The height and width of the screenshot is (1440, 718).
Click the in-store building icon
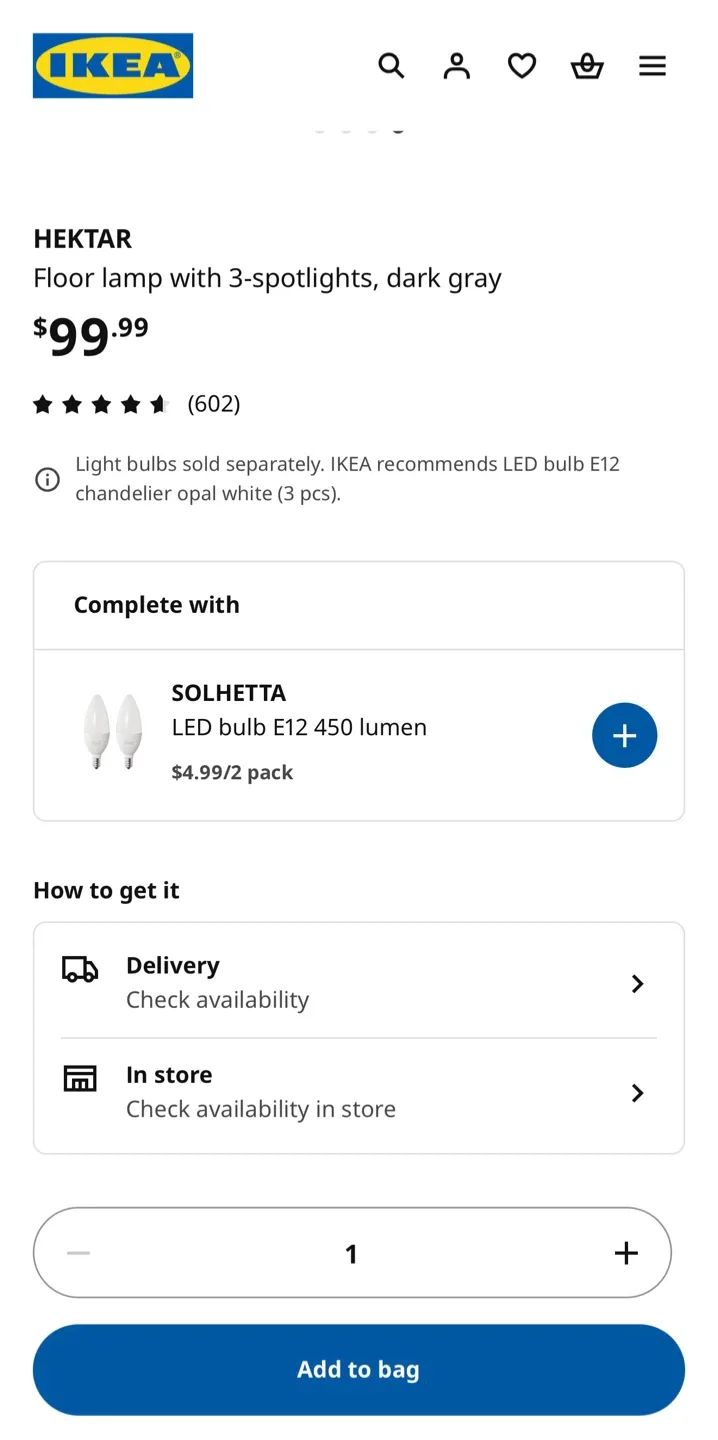[x=80, y=1078]
